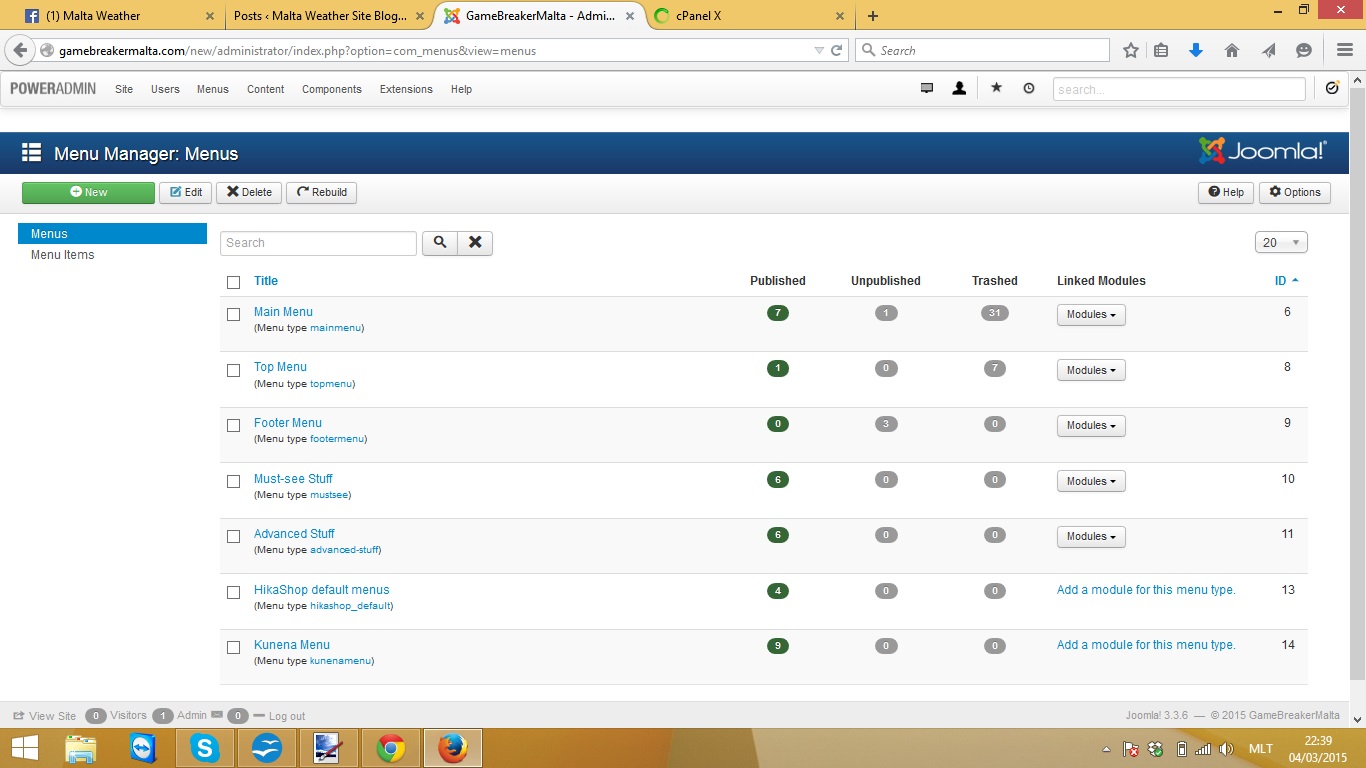
Task: Open the Firefox bookmarks list icon
Action: [1161, 50]
